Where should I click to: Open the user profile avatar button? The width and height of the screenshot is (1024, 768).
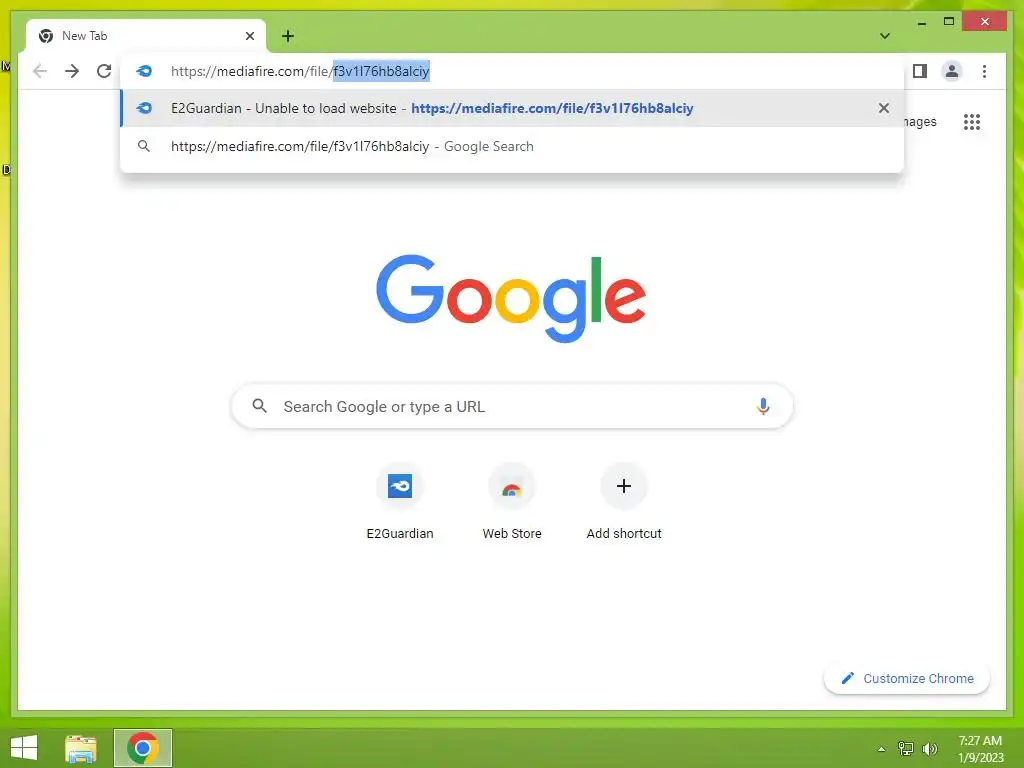(952, 71)
